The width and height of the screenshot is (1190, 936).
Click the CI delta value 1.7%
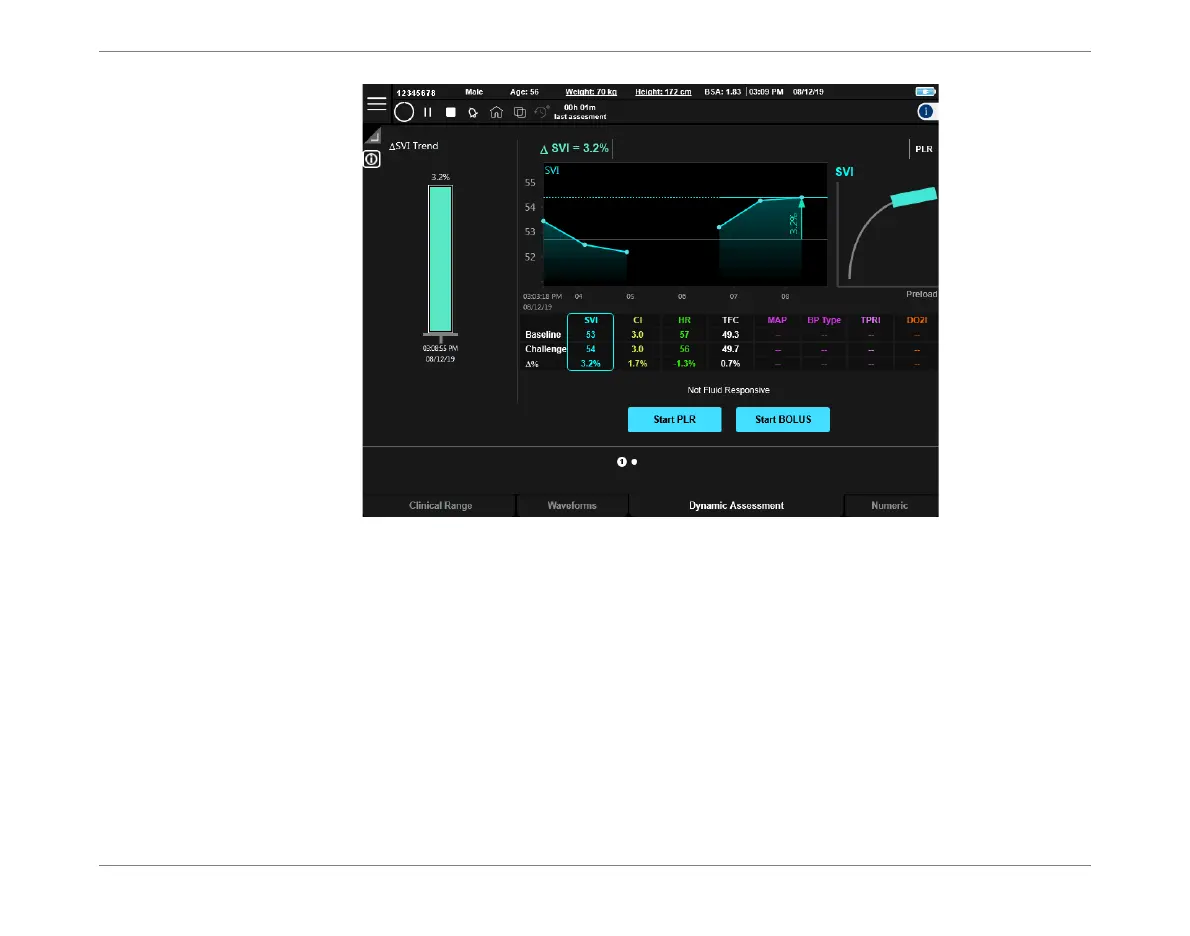point(638,364)
